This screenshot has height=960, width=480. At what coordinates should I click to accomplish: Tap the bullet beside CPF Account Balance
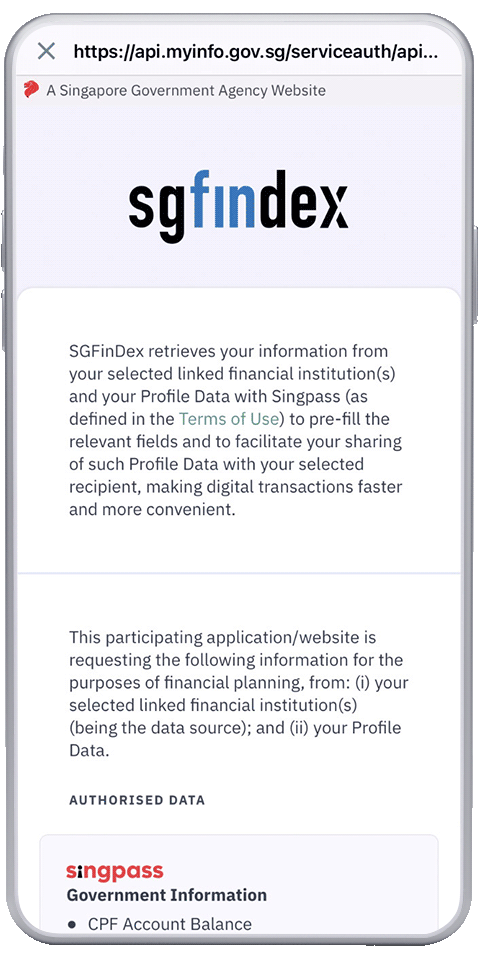[72, 924]
